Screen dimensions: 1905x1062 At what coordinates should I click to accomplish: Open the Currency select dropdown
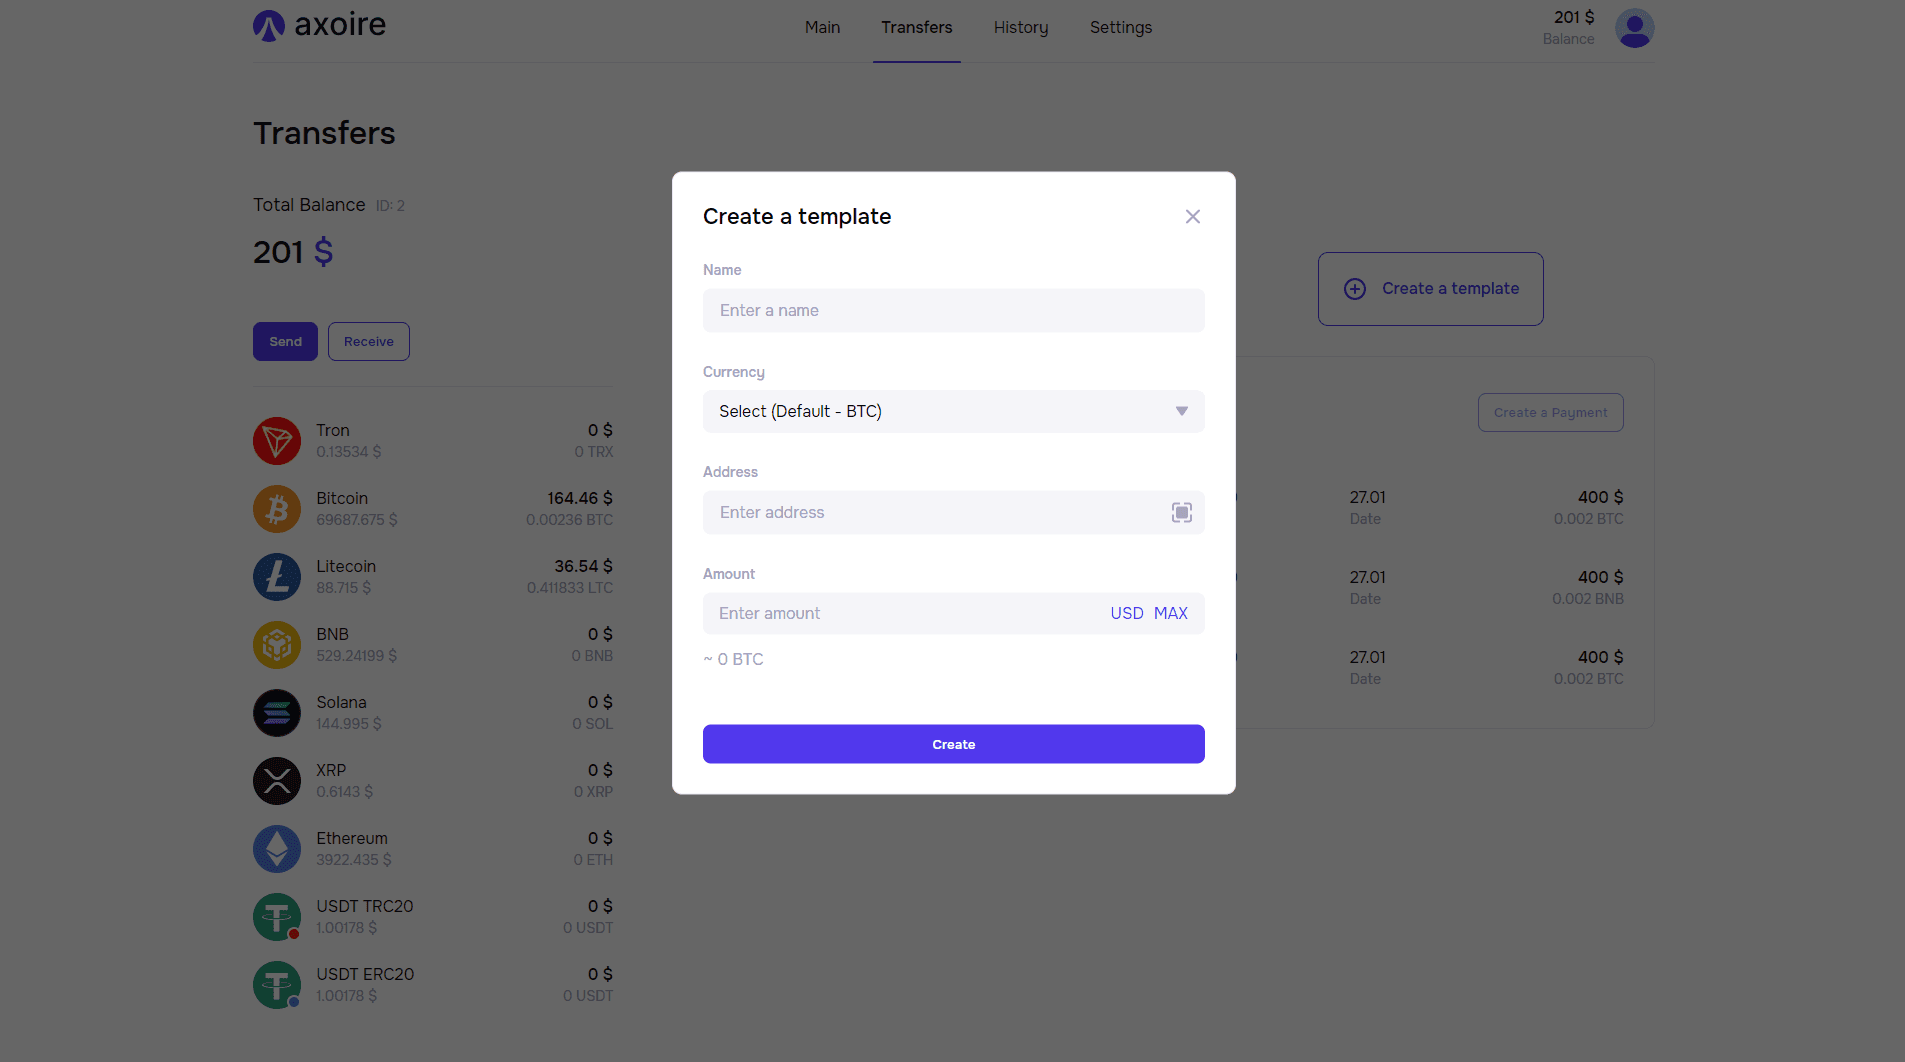click(x=953, y=412)
